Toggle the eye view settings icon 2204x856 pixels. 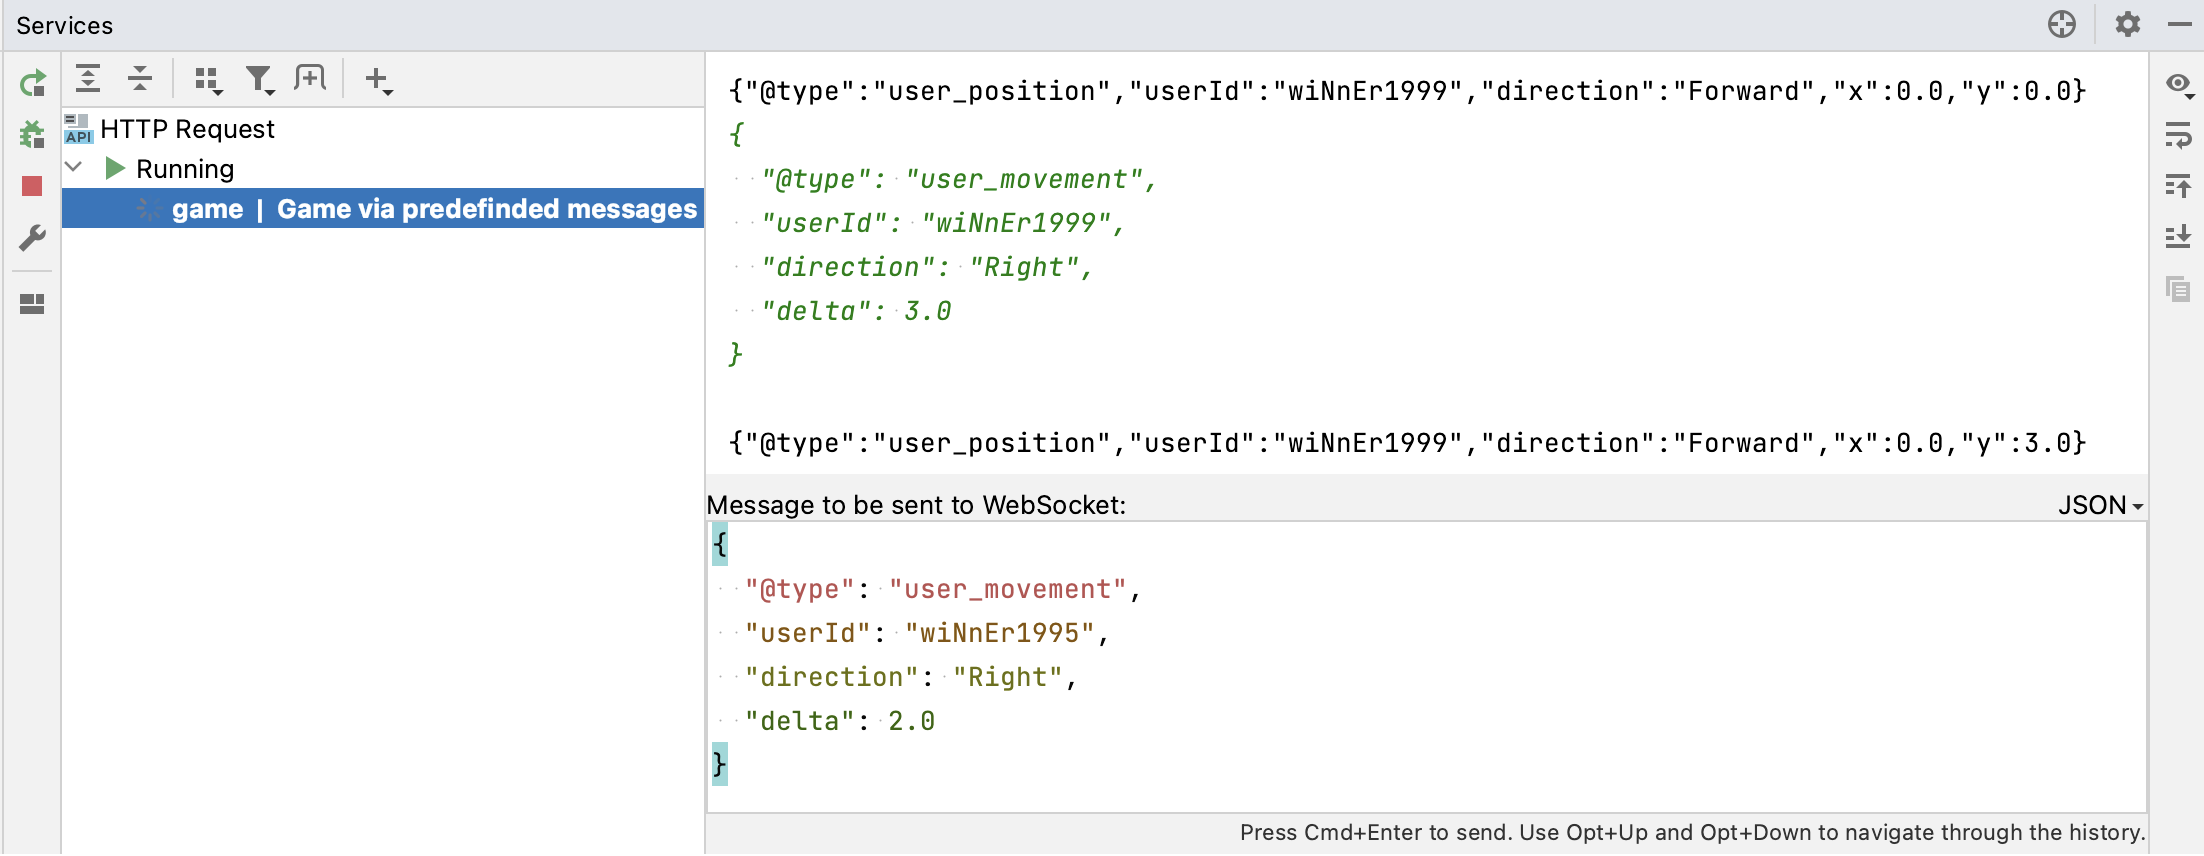point(2179,84)
